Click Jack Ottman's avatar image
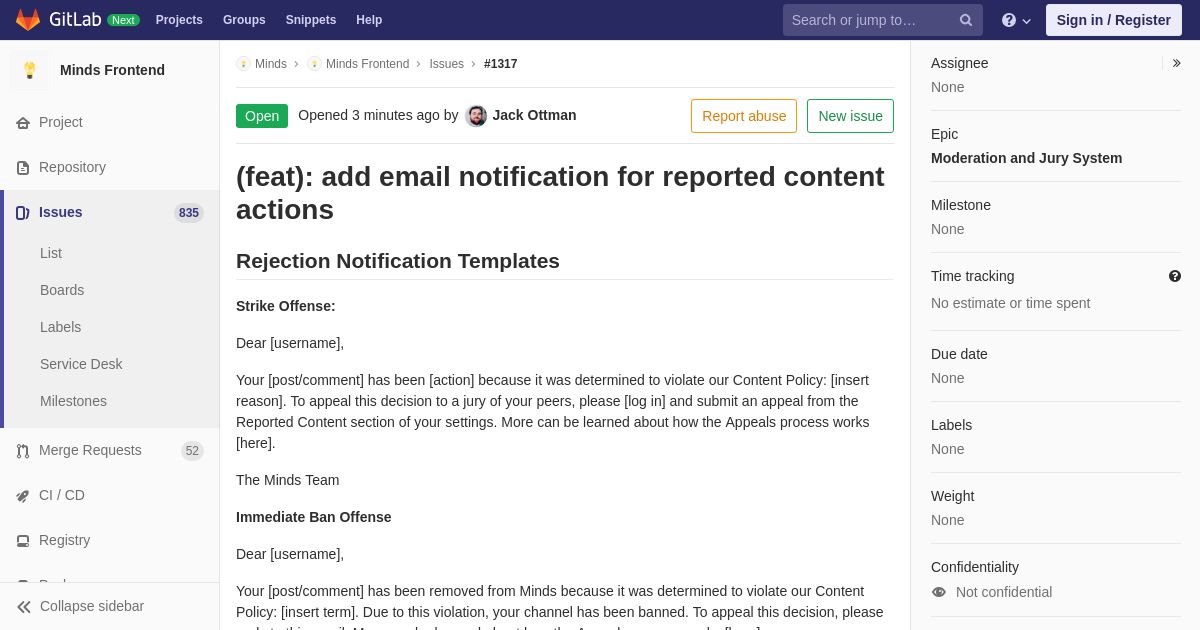The image size is (1200, 630). click(476, 116)
